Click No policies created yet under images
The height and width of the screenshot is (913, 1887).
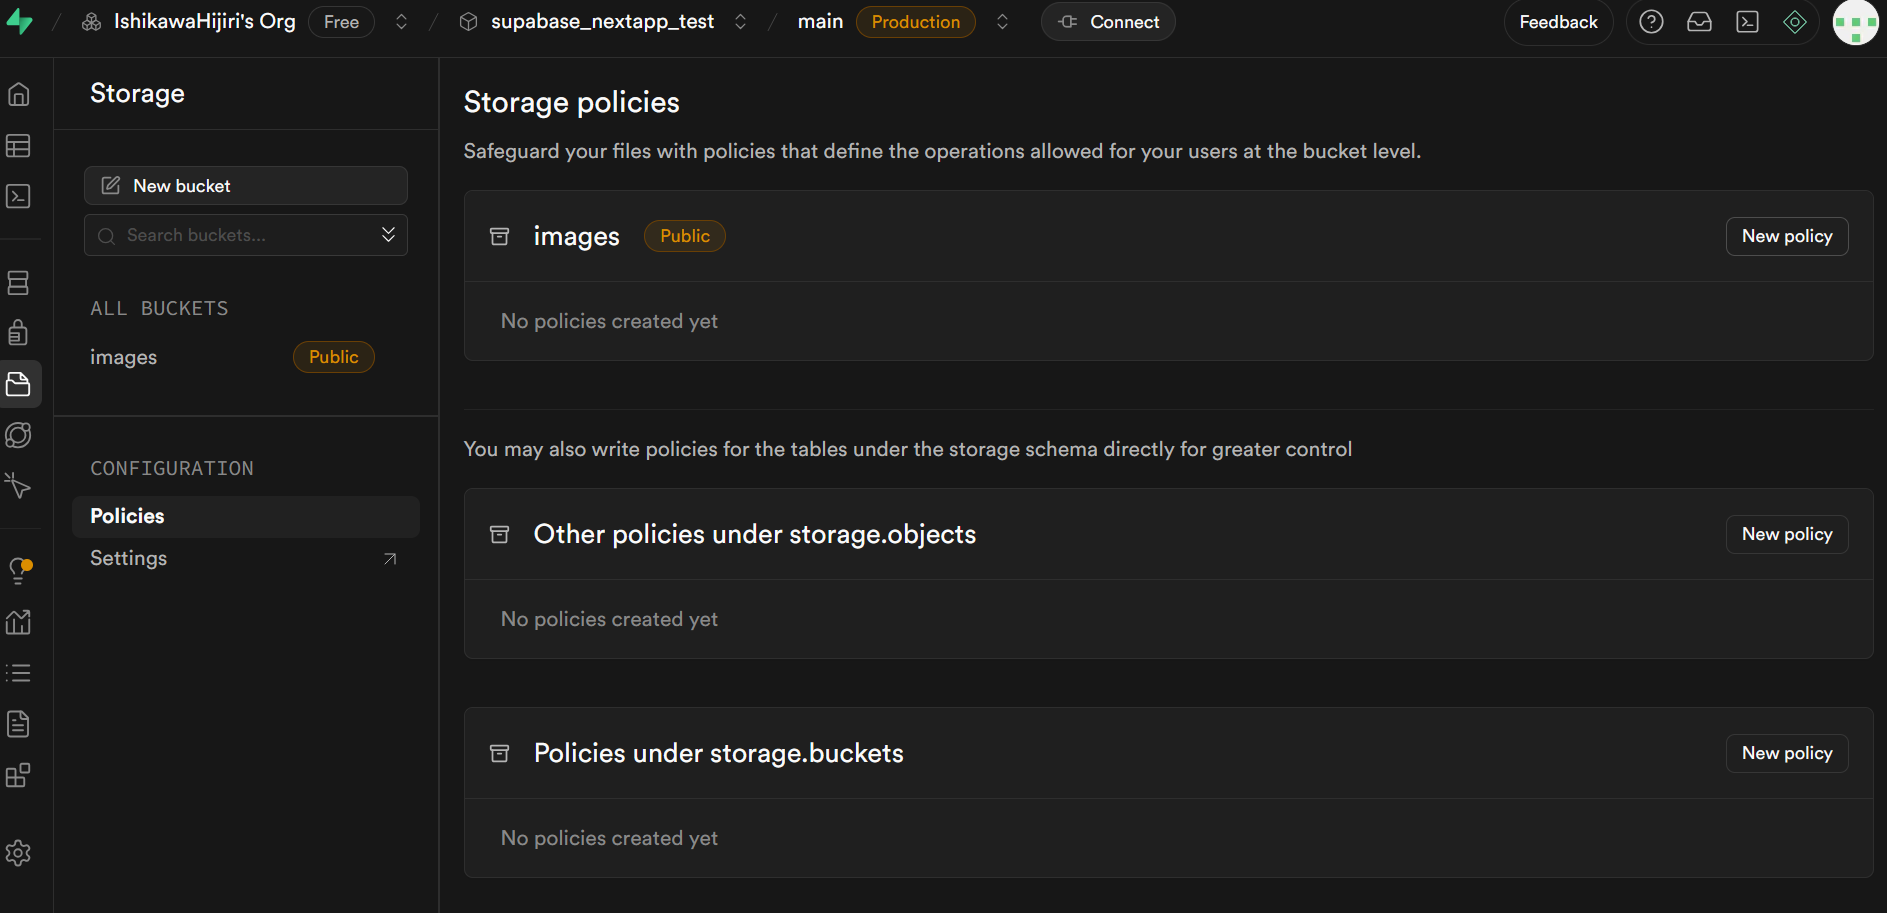[609, 321]
